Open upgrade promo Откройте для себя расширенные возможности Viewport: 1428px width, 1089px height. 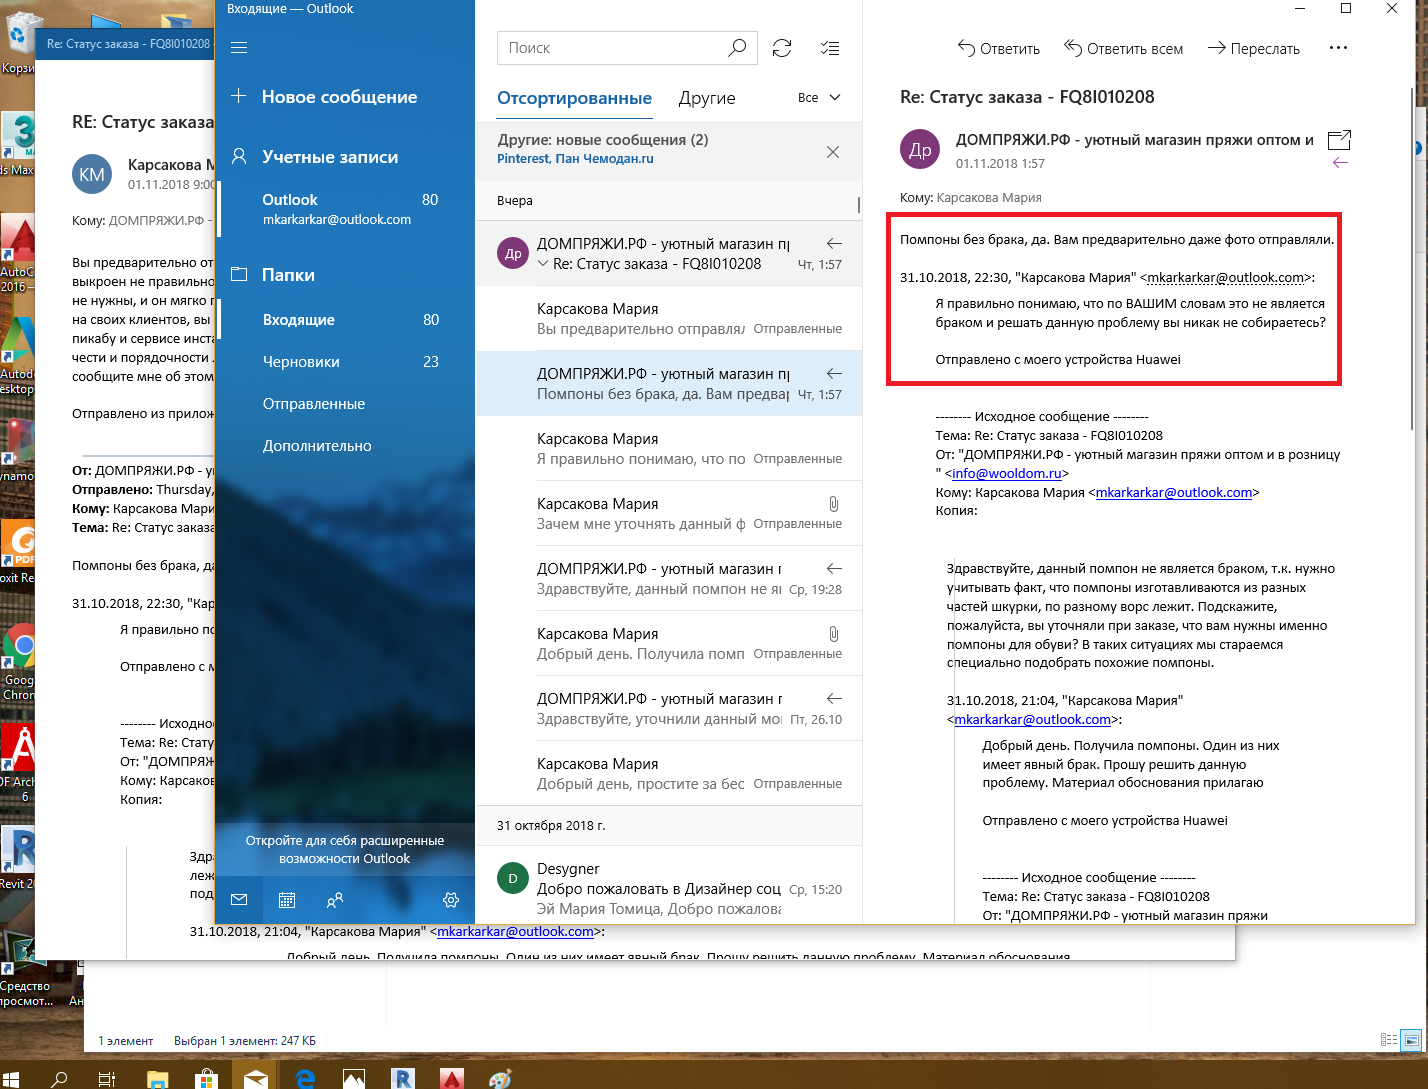pyautogui.click(x=345, y=849)
